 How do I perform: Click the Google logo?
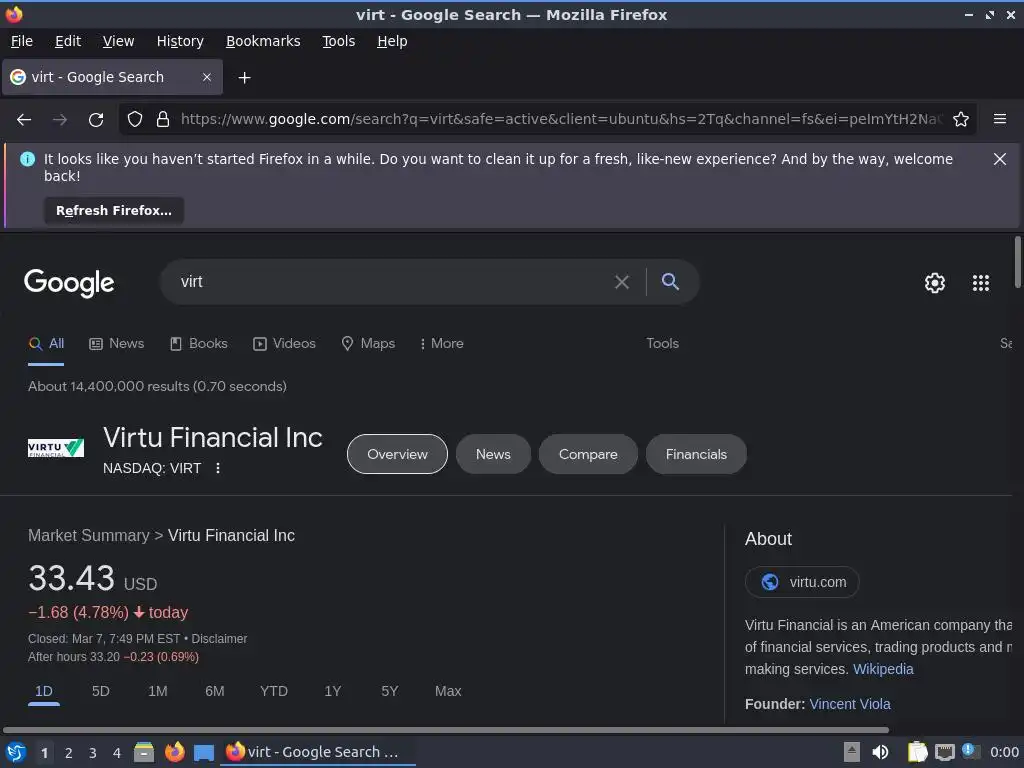pos(69,283)
